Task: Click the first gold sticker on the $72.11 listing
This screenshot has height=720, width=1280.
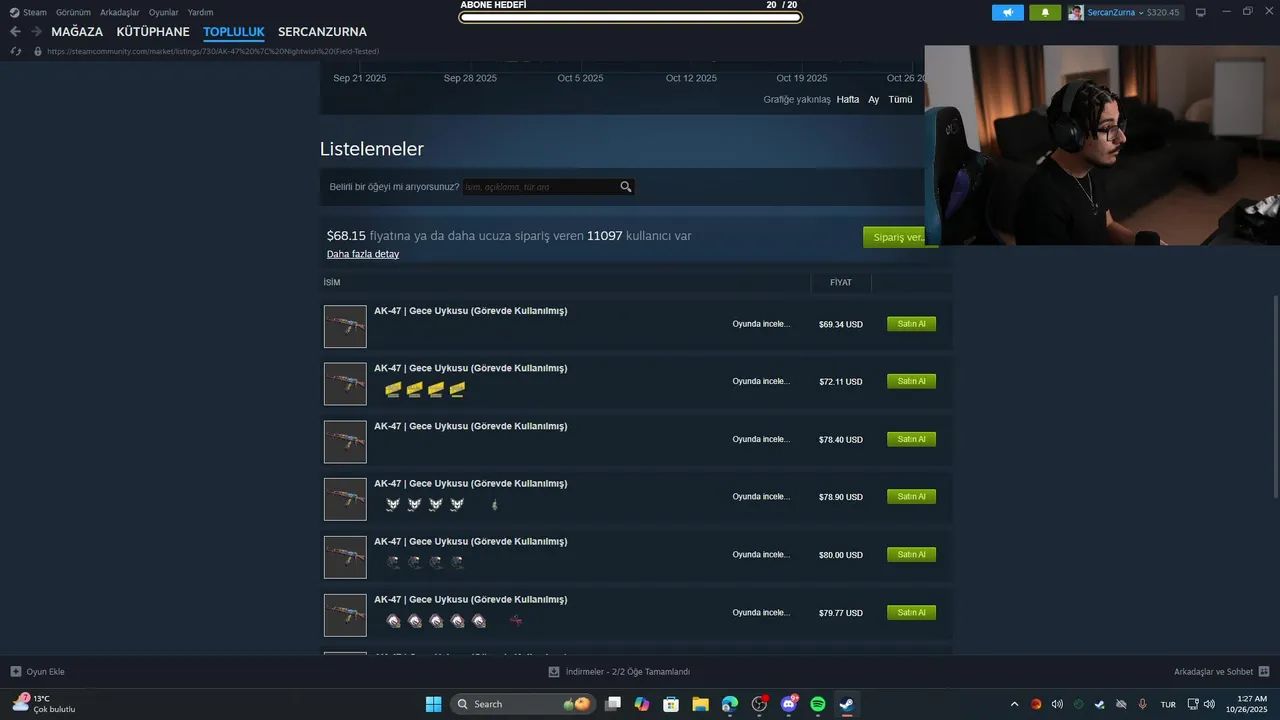Action: (393, 389)
